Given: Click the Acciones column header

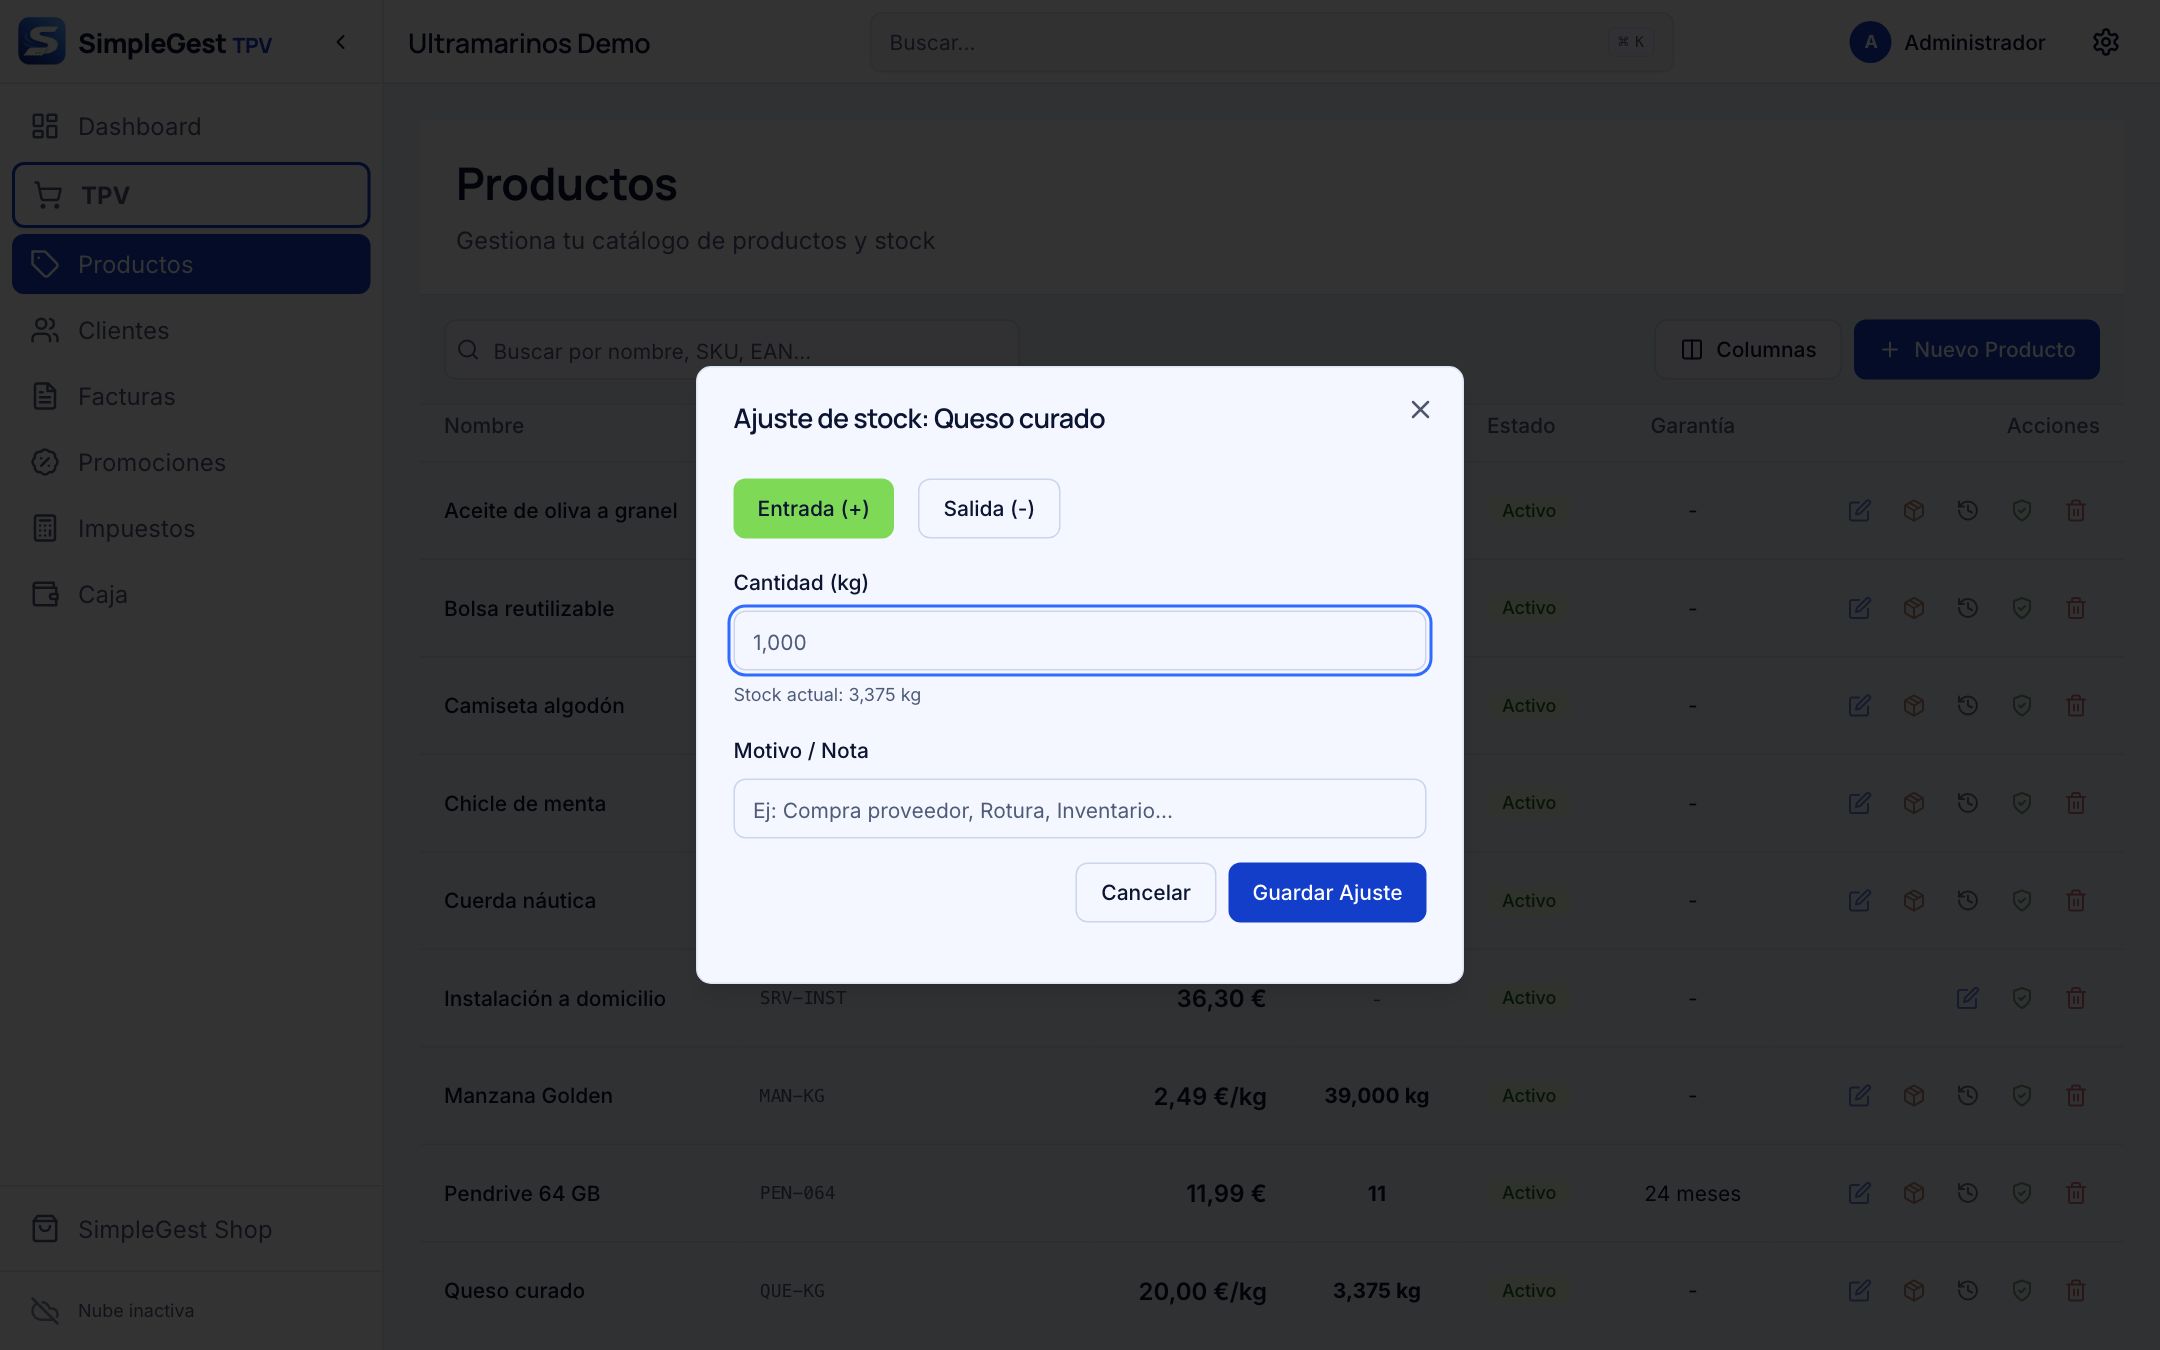Looking at the screenshot, I should (2052, 425).
